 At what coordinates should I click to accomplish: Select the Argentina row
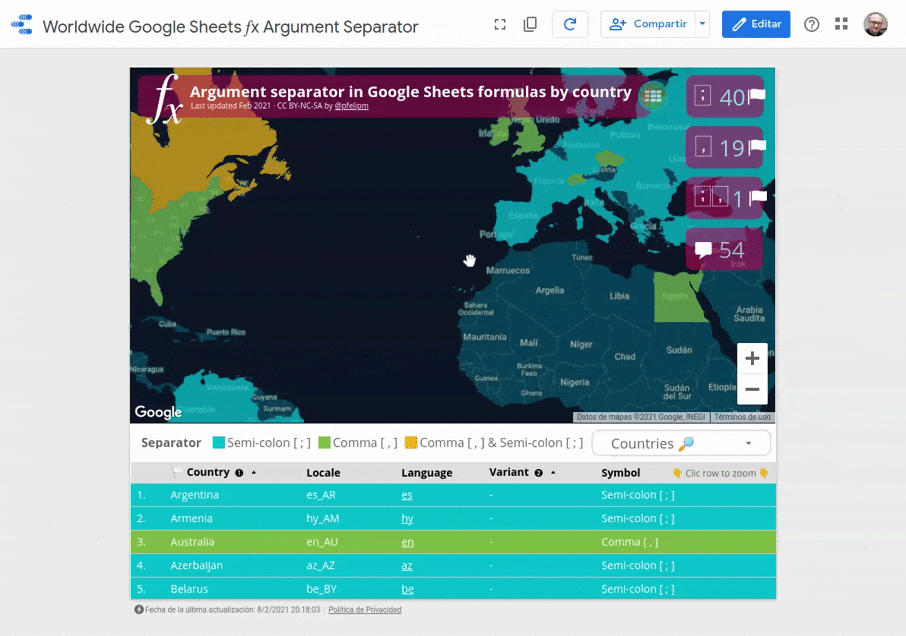click(453, 495)
